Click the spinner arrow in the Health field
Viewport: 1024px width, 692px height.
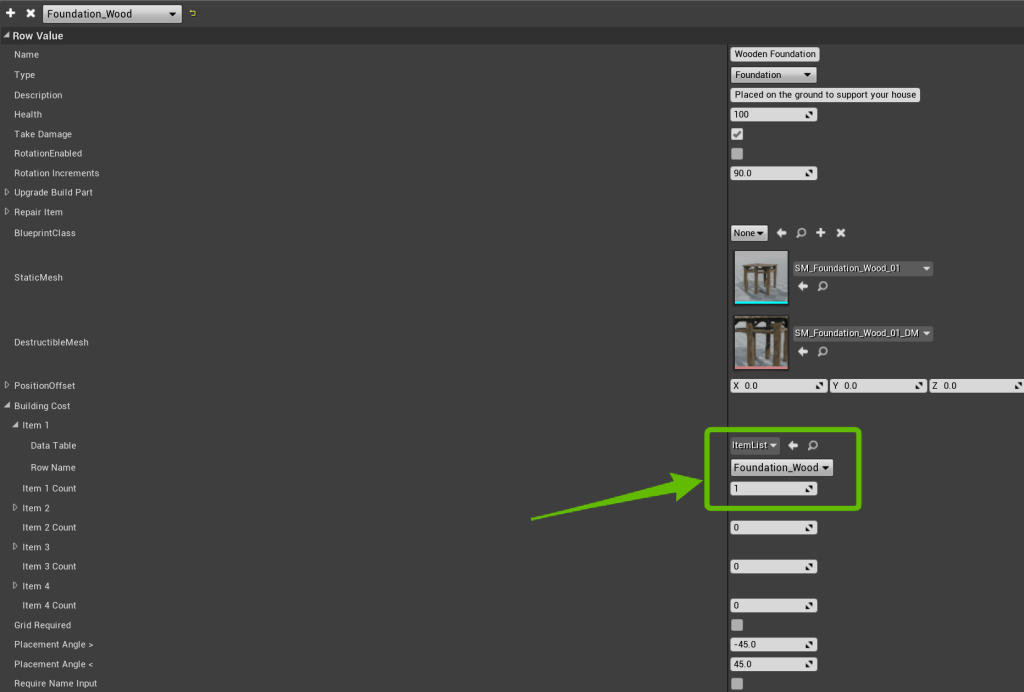click(809, 115)
